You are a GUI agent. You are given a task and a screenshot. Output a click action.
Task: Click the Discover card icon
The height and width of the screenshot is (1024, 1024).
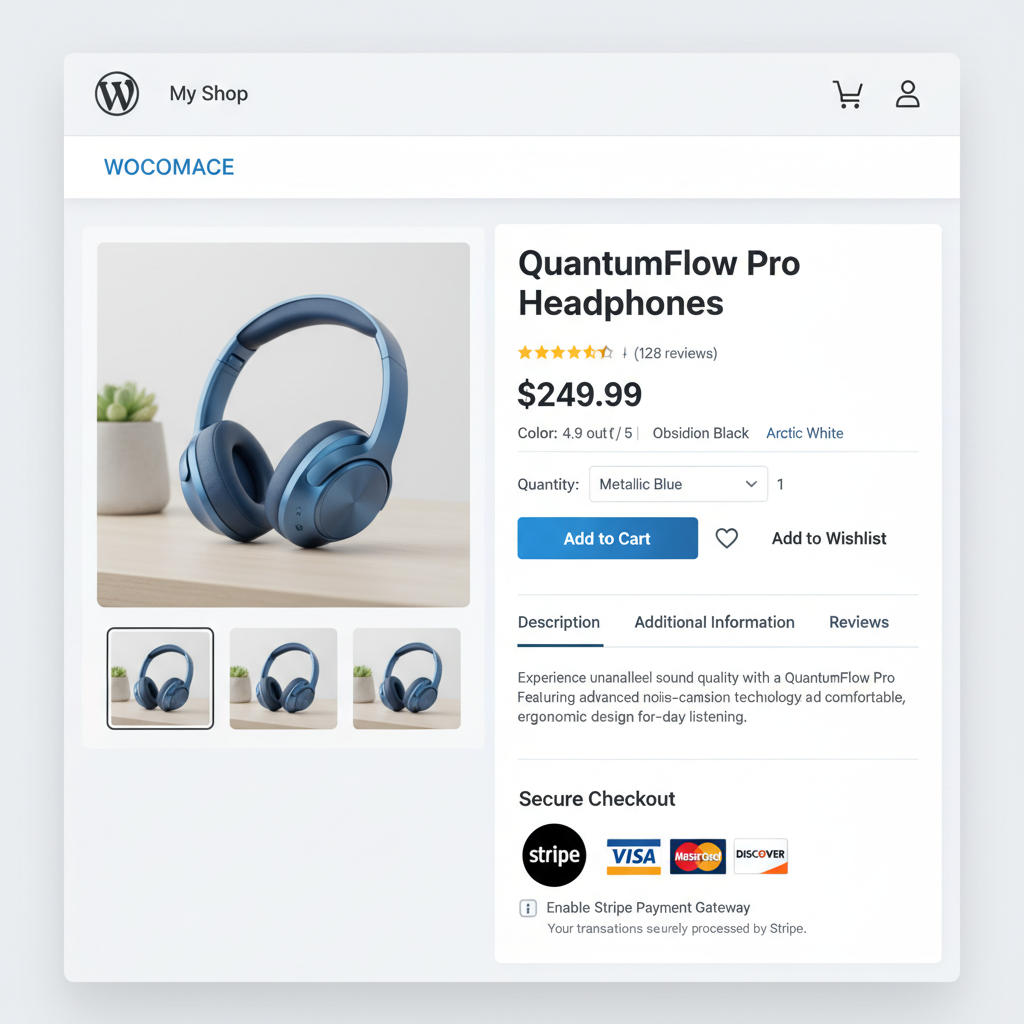point(761,856)
